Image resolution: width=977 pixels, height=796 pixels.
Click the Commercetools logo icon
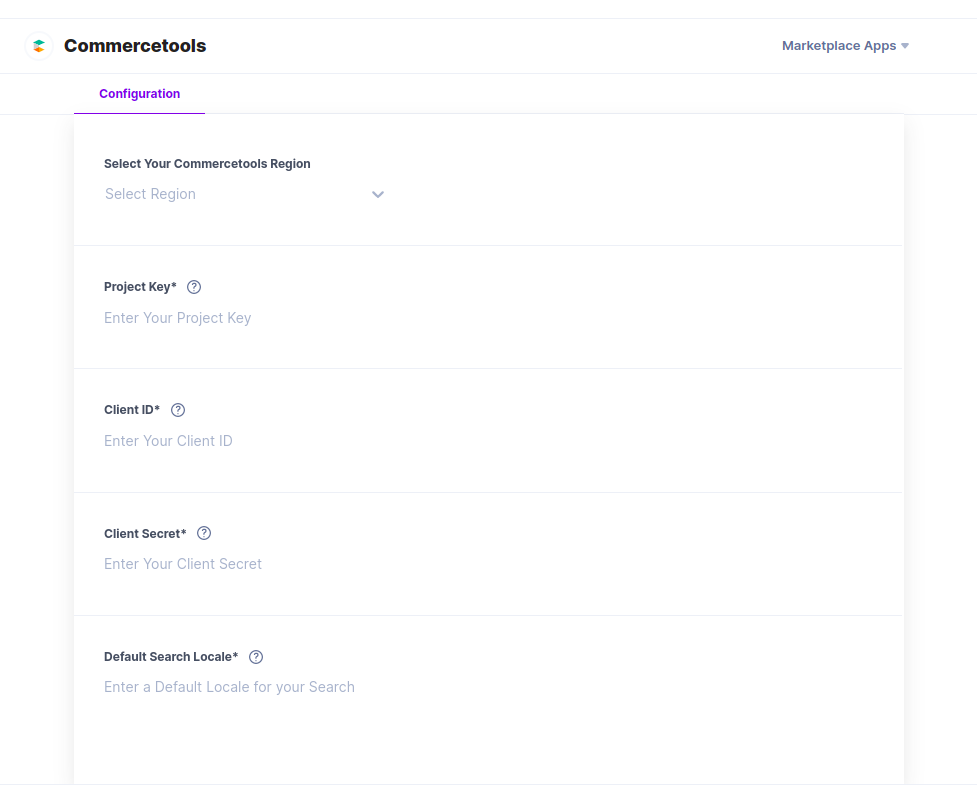coord(39,46)
